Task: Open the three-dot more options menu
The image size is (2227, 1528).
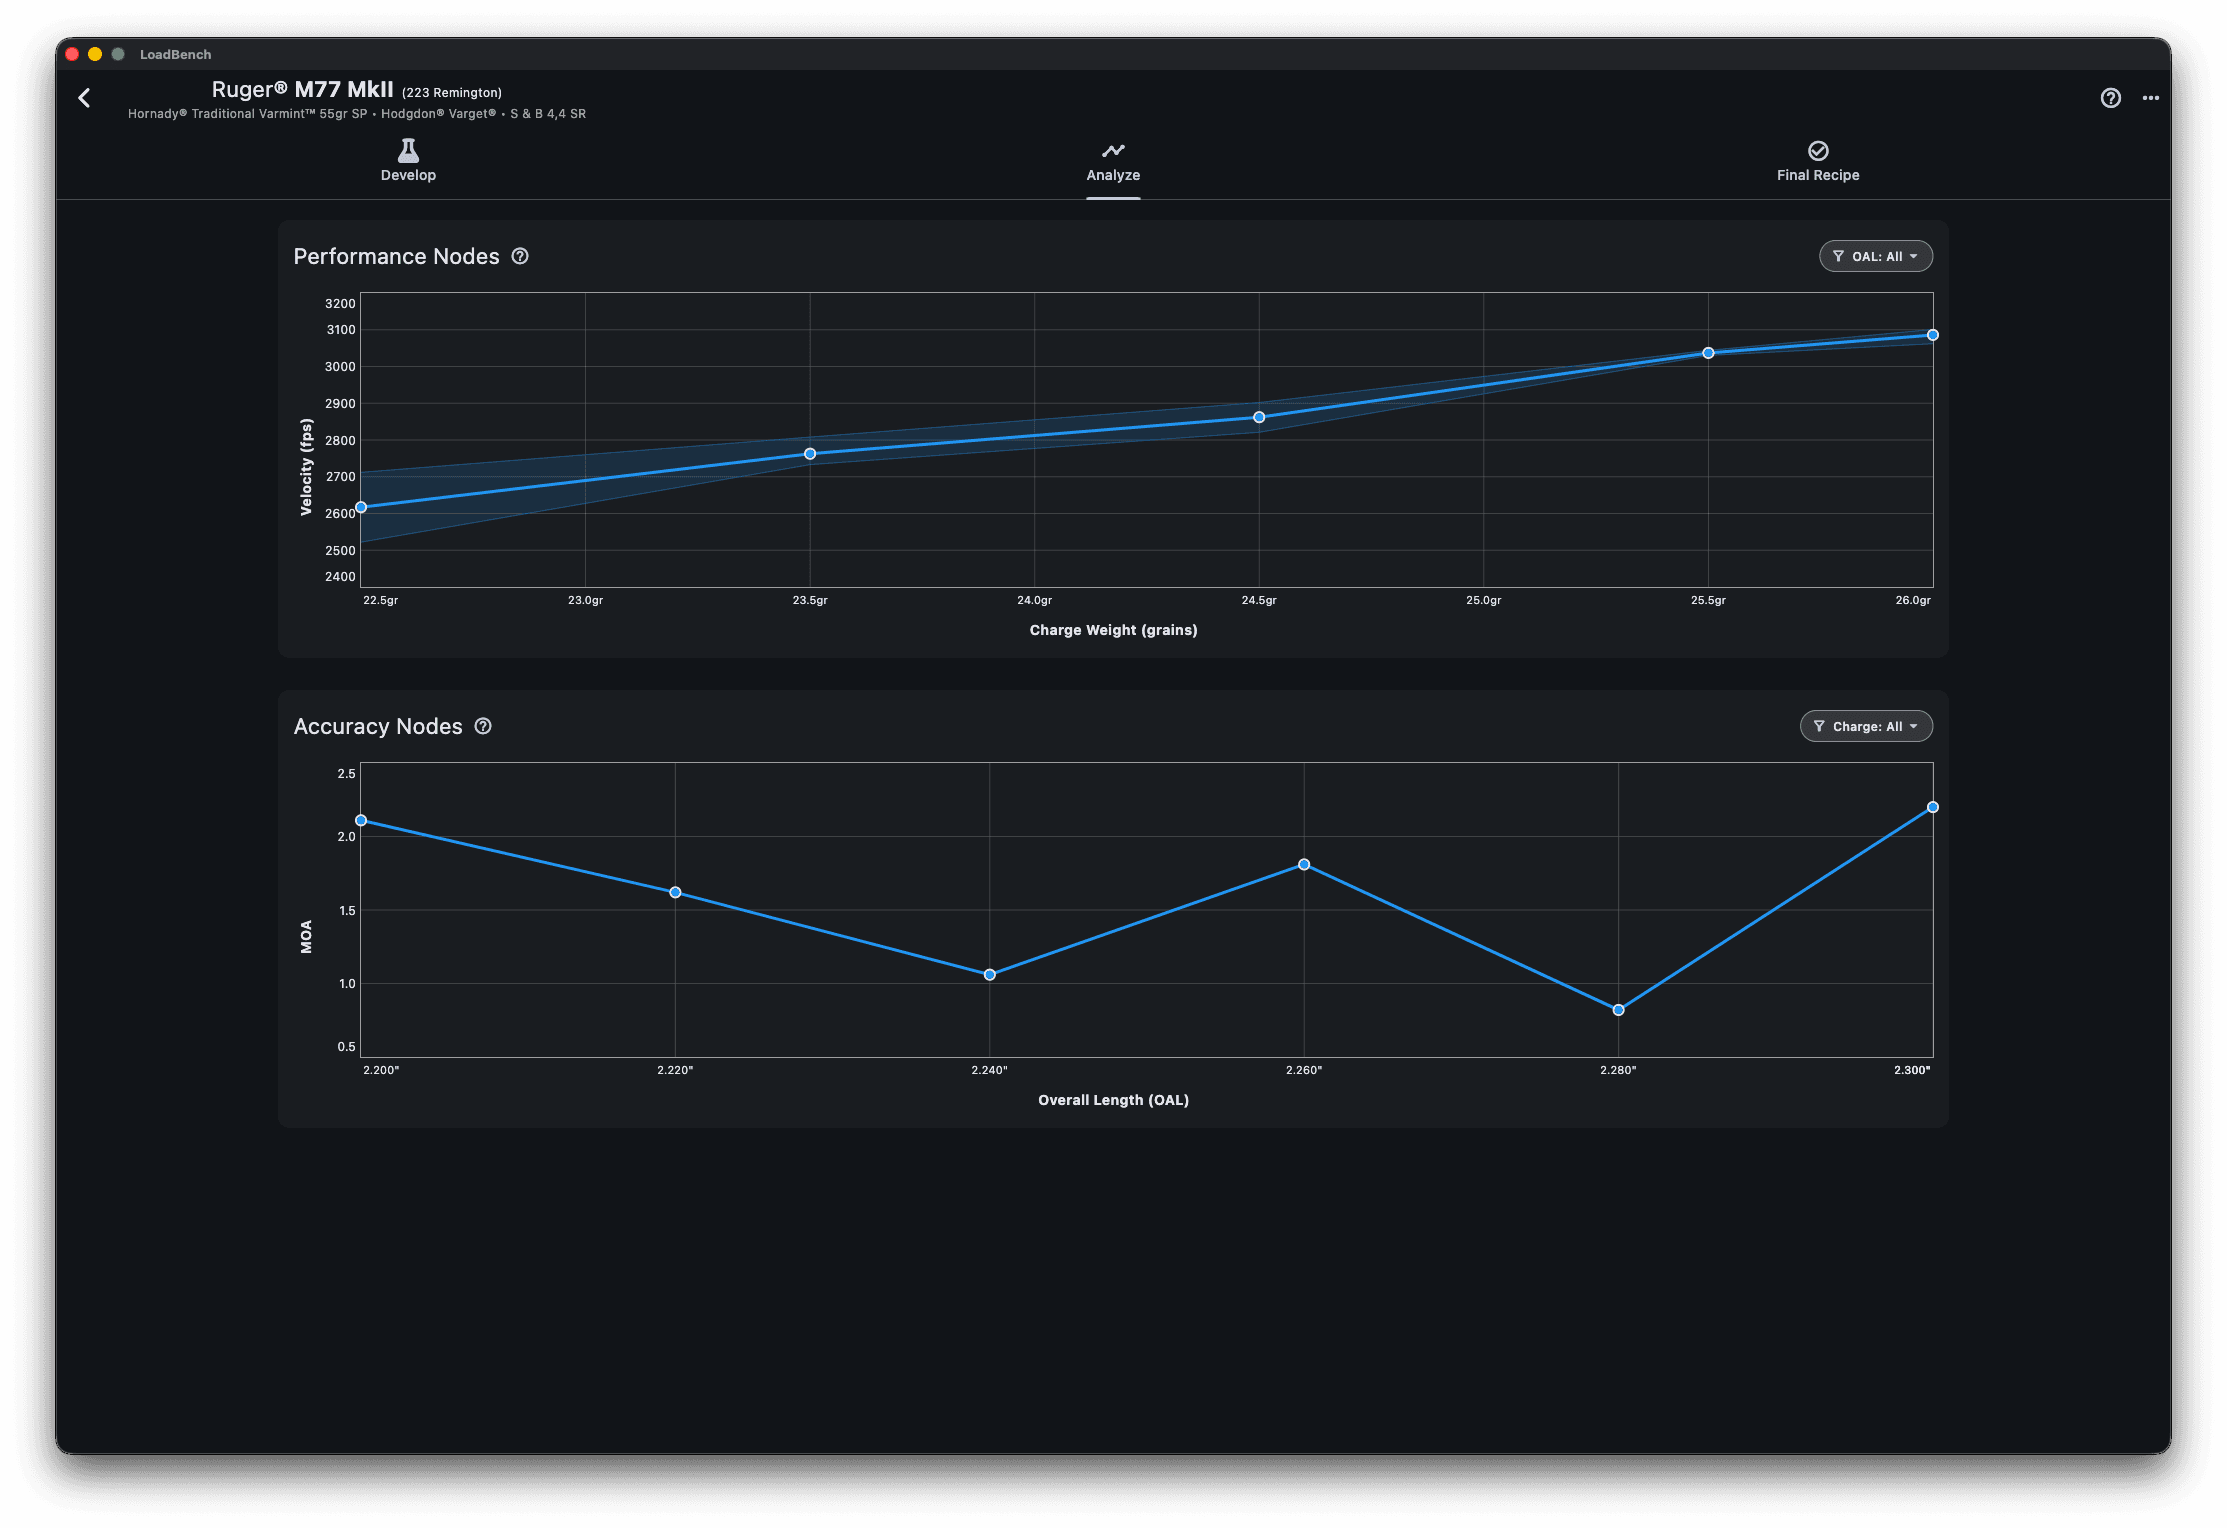Action: pyautogui.click(x=2151, y=98)
